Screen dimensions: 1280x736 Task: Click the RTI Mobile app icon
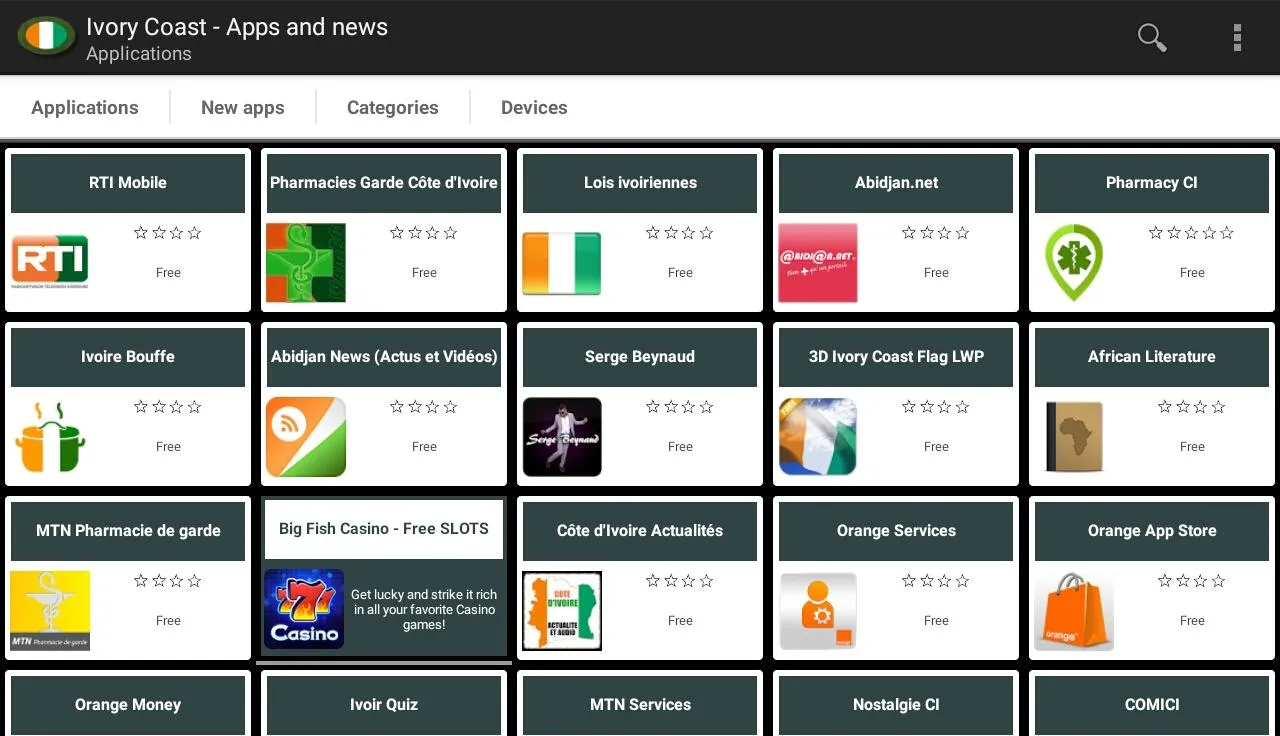pos(50,262)
